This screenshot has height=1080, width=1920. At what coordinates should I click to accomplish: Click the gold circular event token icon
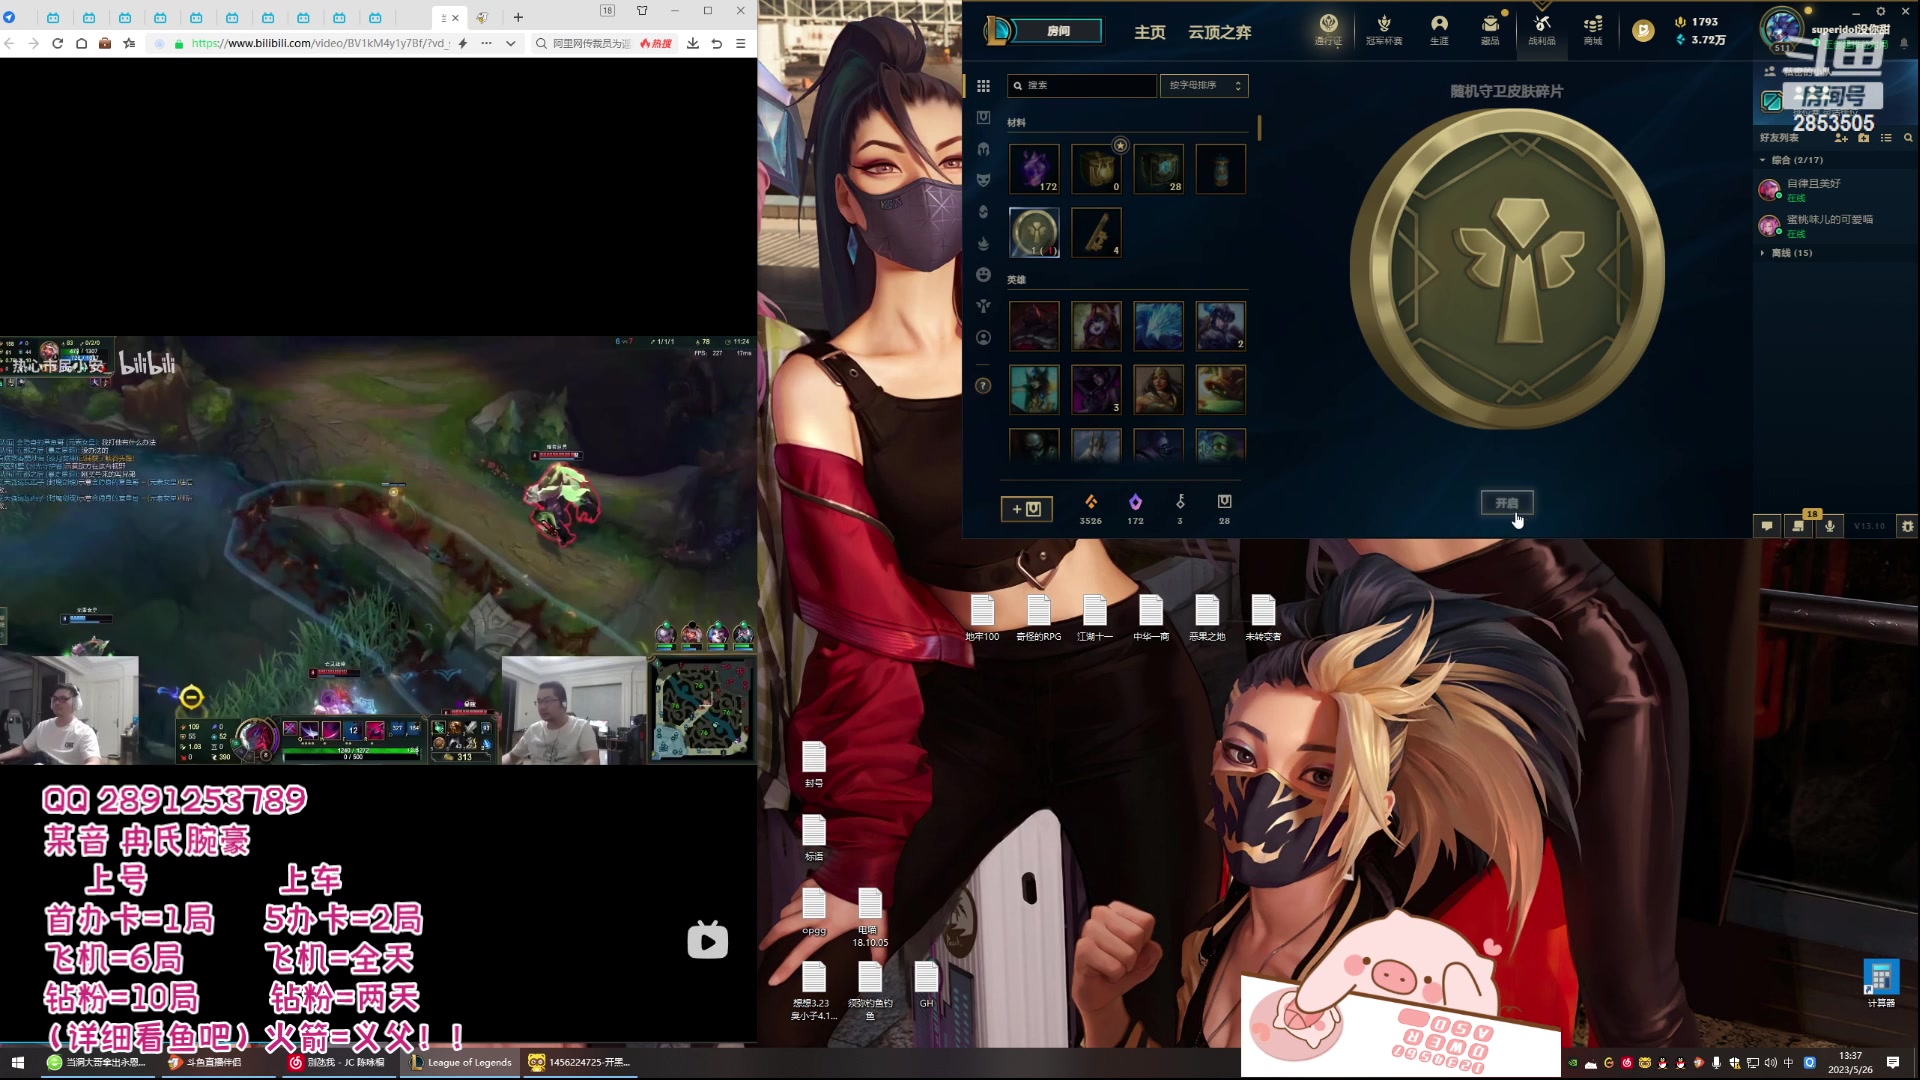pos(1643,31)
